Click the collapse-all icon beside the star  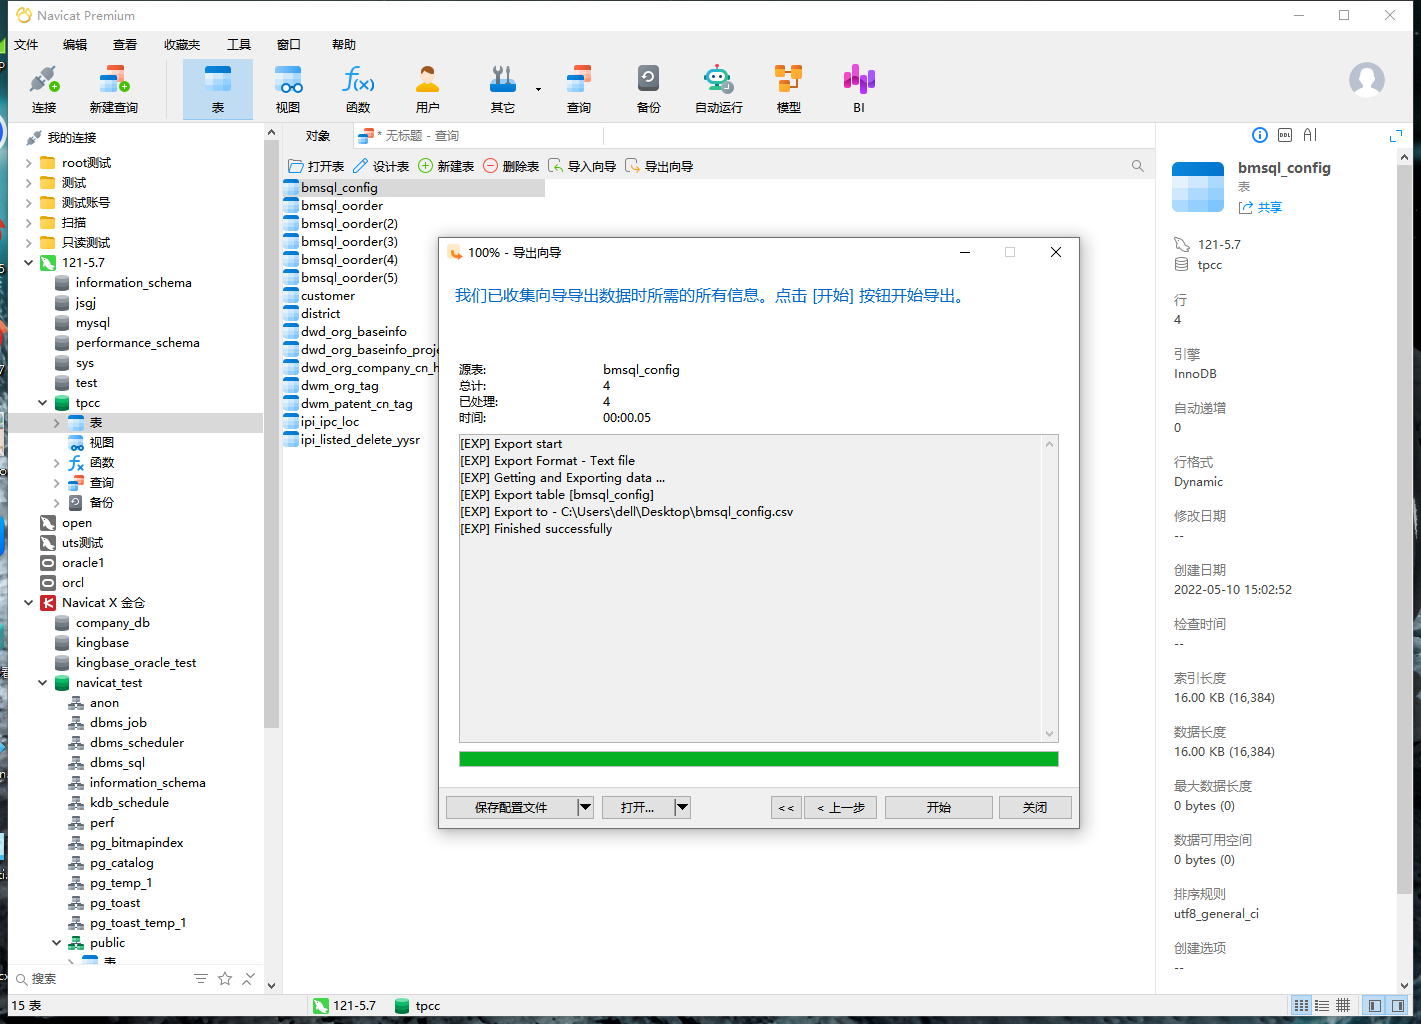[x=249, y=978]
